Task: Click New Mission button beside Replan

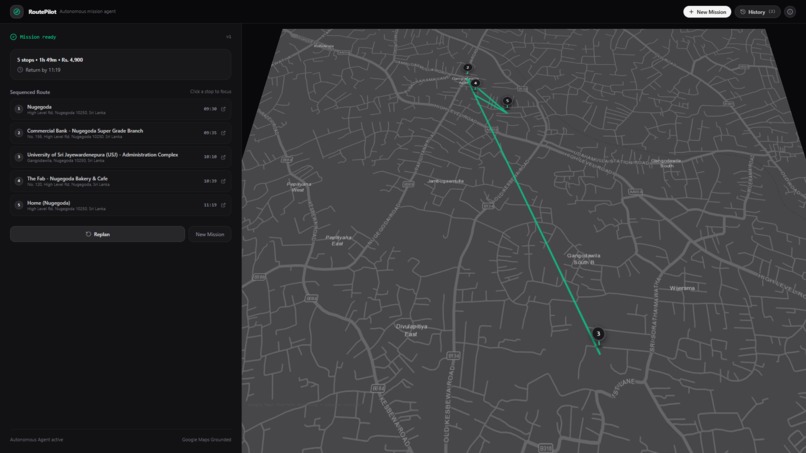Action: 210,234
